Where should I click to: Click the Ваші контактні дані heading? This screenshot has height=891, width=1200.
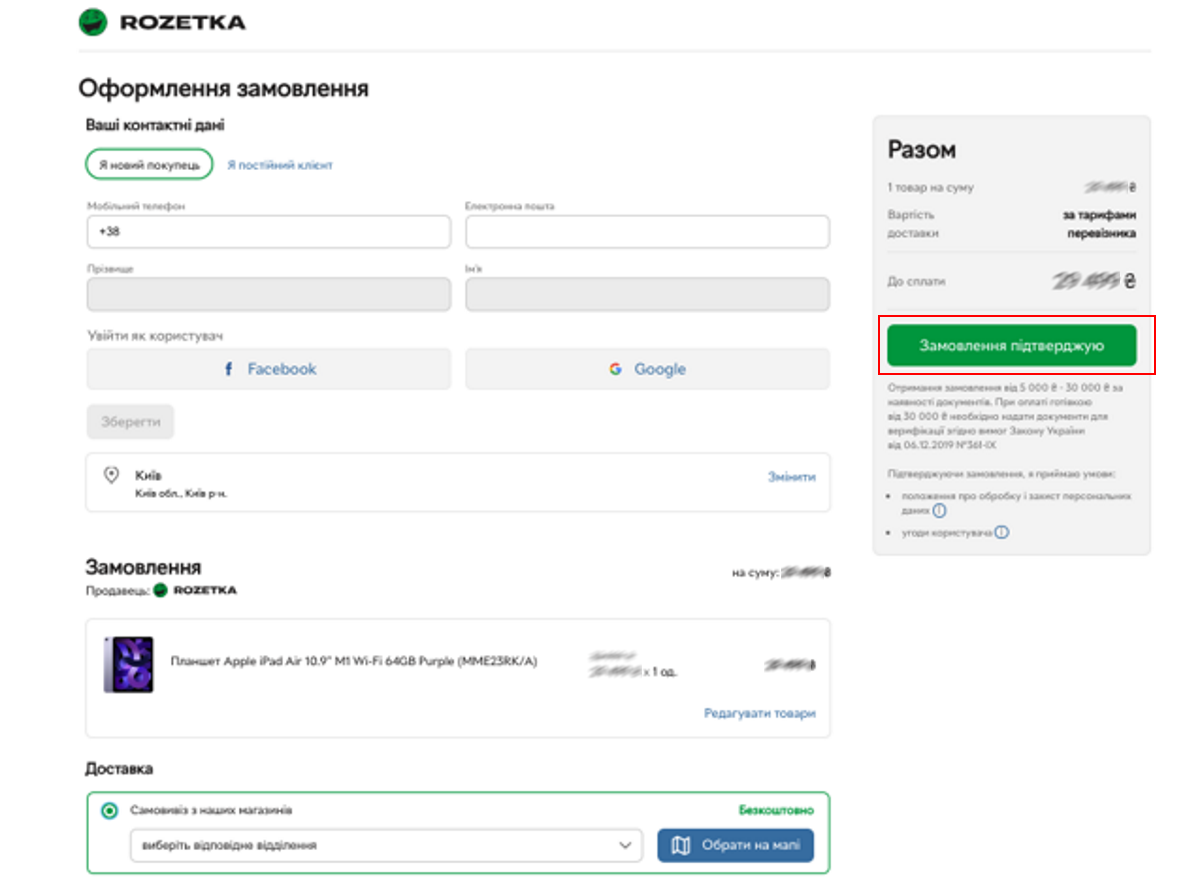click(155, 125)
